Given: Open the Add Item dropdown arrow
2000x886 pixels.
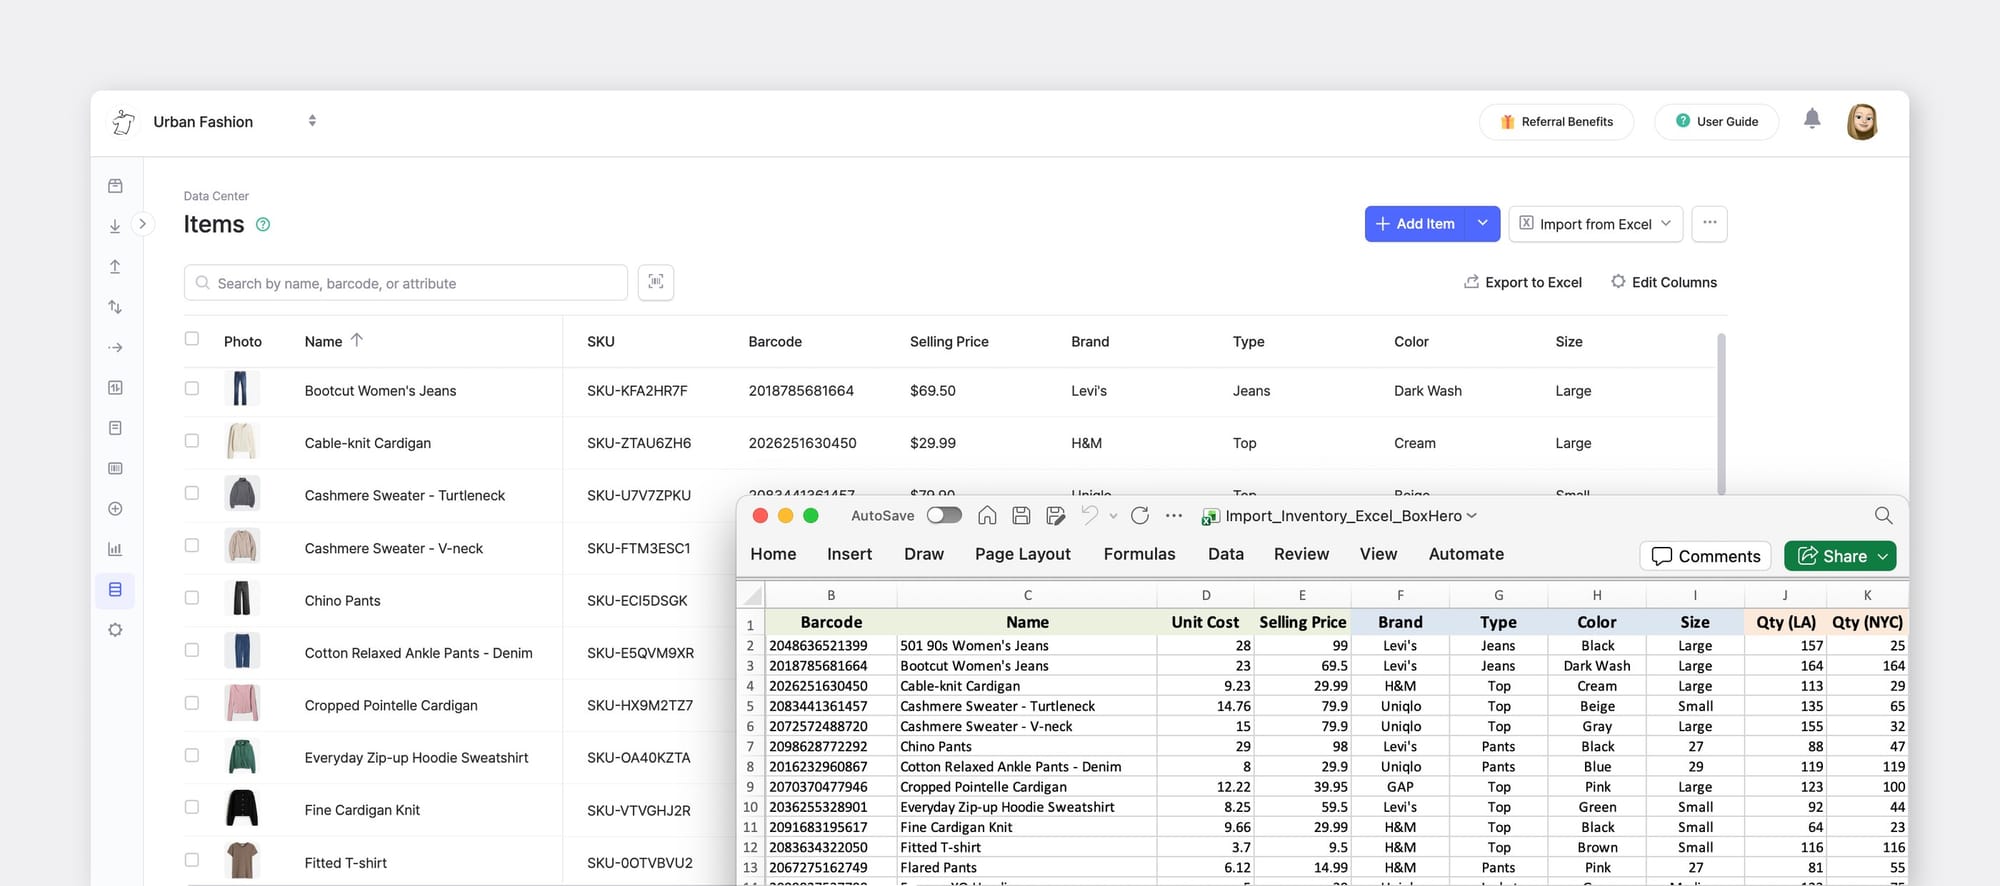Looking at the screenshot, I should click(x=1482, y=224).
